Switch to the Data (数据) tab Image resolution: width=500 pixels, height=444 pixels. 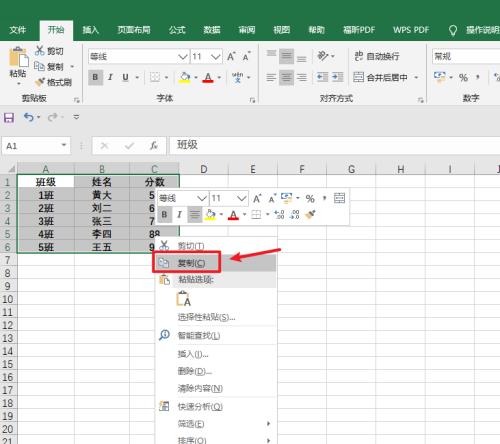[212, 30]
